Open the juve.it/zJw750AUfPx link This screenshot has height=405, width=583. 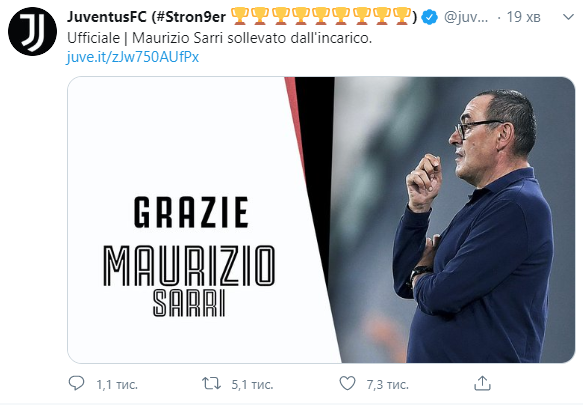(133, 57)
